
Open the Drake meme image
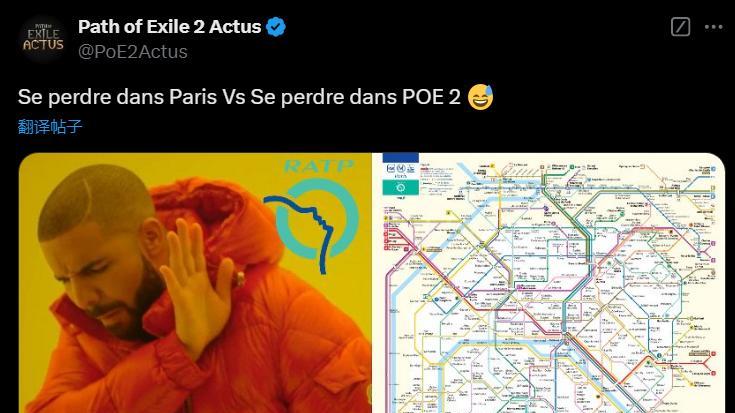tap(195, 283)
